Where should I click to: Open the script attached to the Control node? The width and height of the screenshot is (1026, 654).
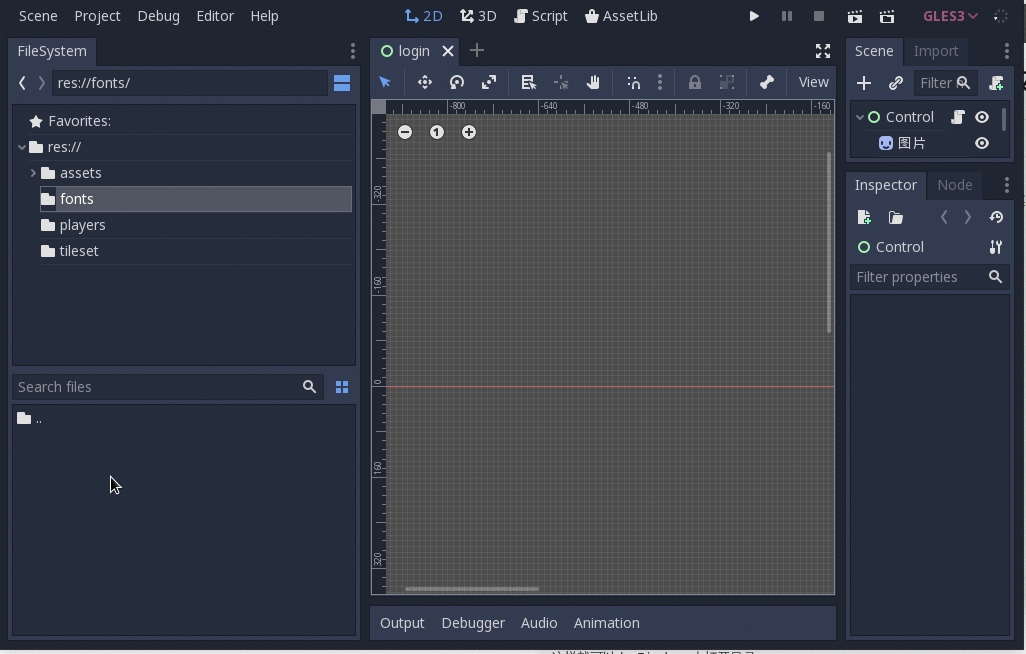point(957,117)
